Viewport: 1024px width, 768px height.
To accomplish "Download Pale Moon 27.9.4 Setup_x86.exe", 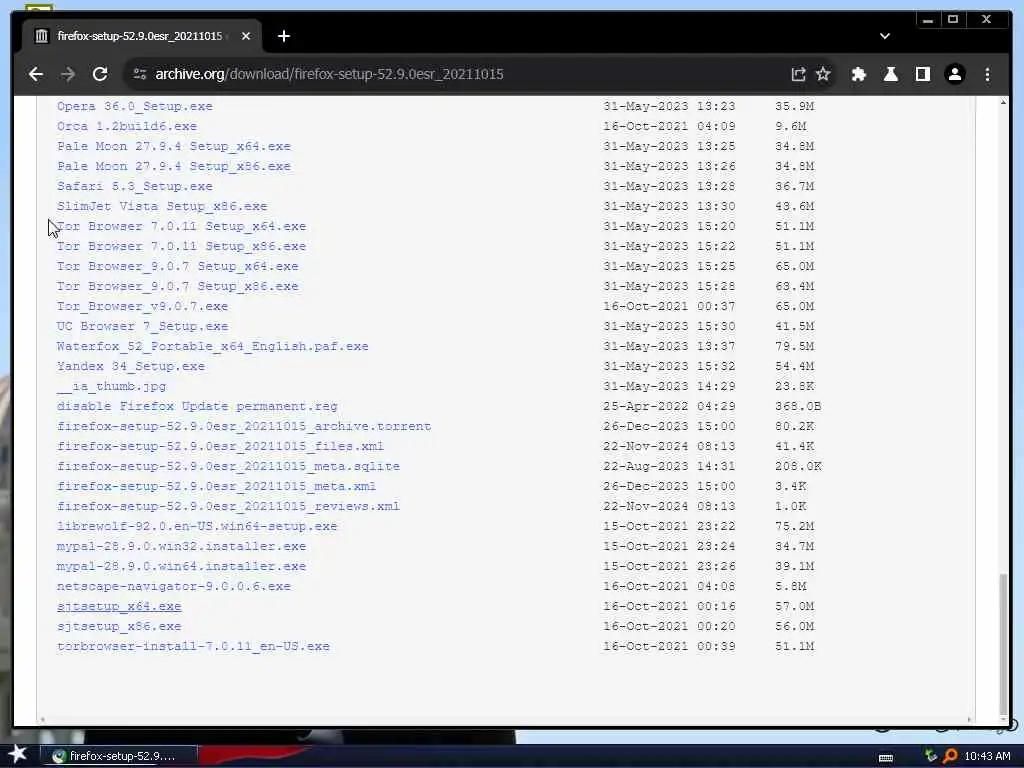I will click(x=174, y=166).
